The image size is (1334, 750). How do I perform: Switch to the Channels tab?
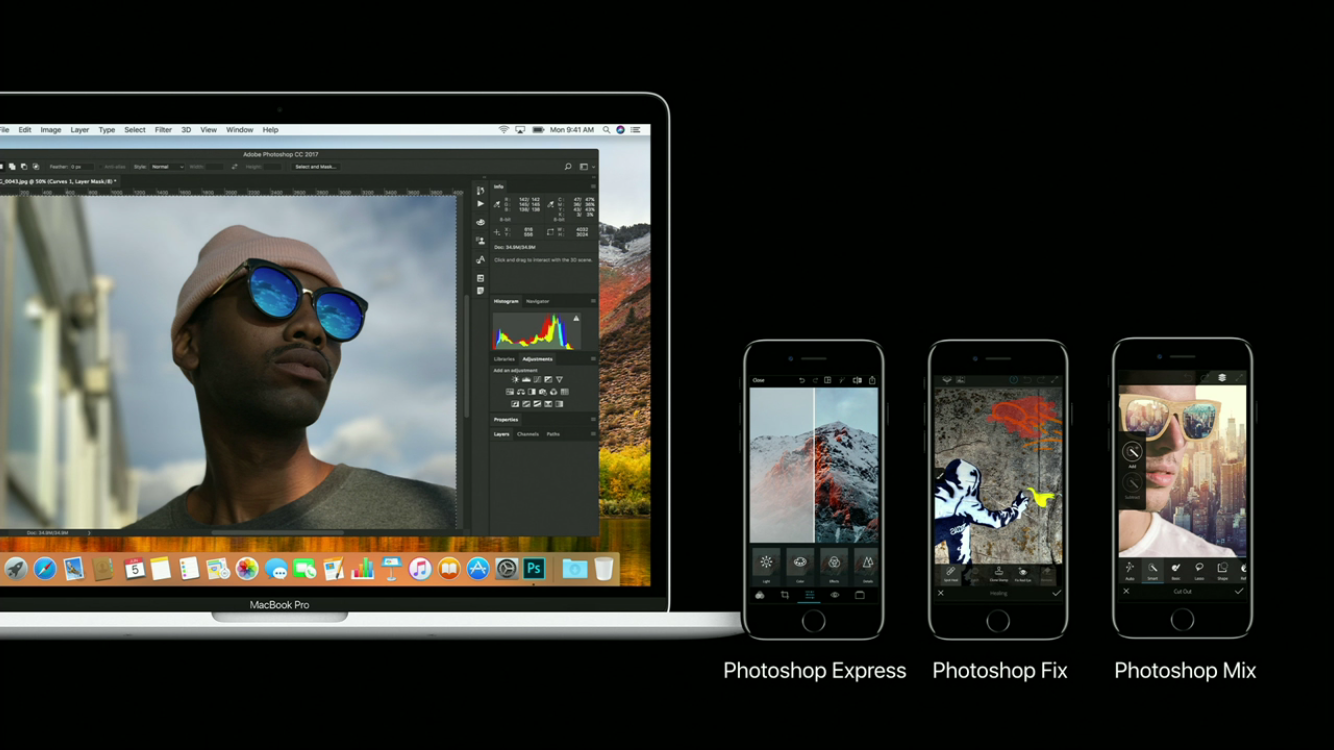tap(528, 434)
